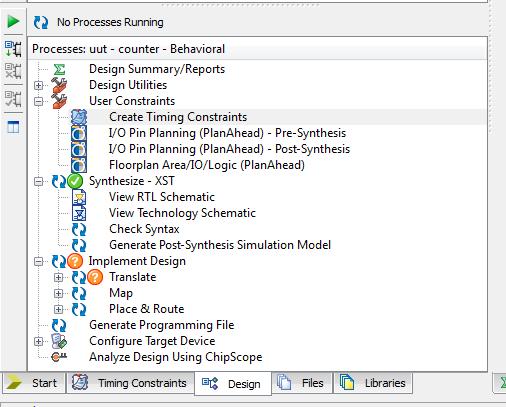The height and width of the screenshot is (407, 506).
Task: Click the arrows icon beside Check Syntax
Action: 79,229
